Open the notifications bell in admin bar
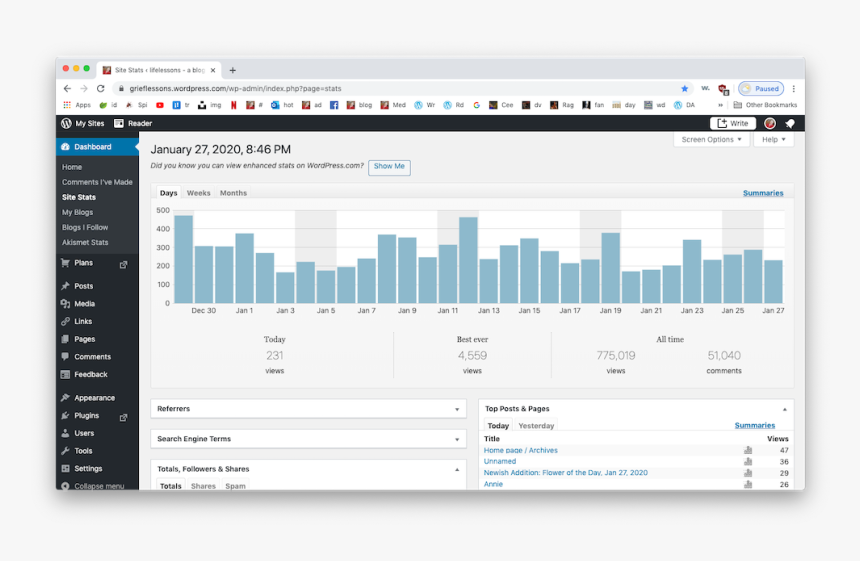Screen dimensions: 860x561 pos(790,124)
